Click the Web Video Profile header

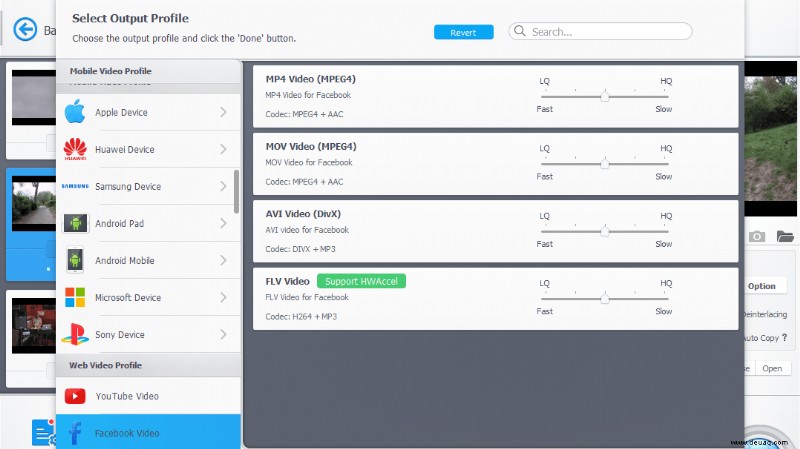[148, 365]
